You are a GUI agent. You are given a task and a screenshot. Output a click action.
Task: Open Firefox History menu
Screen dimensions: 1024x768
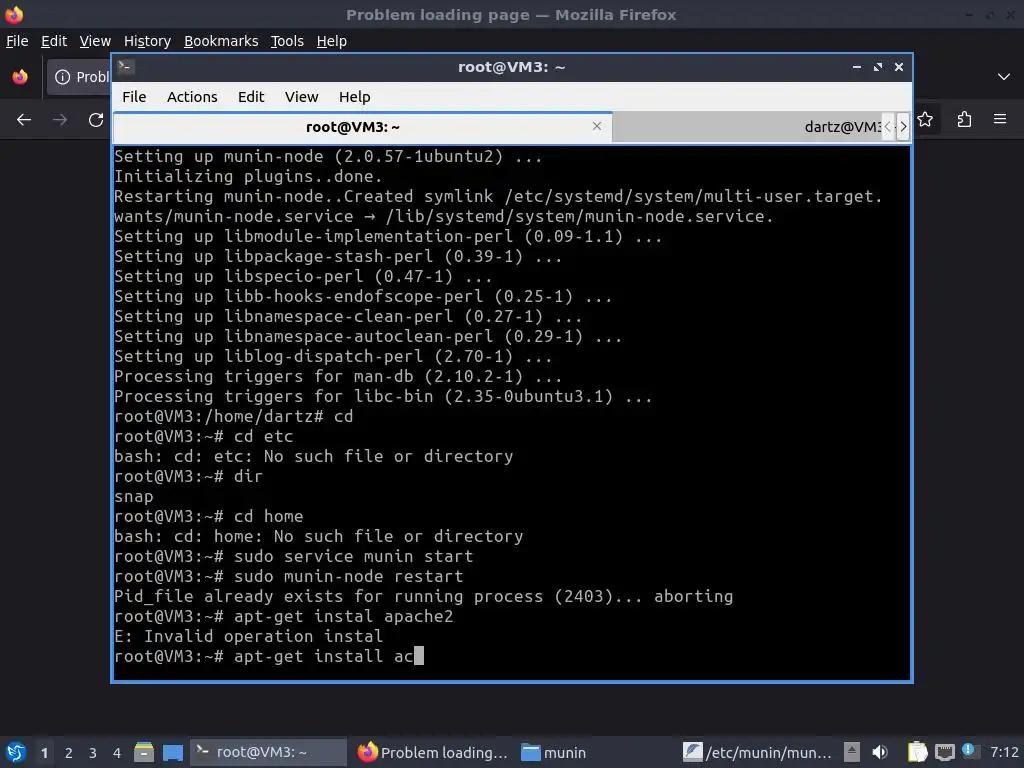(x=147, y=41)
